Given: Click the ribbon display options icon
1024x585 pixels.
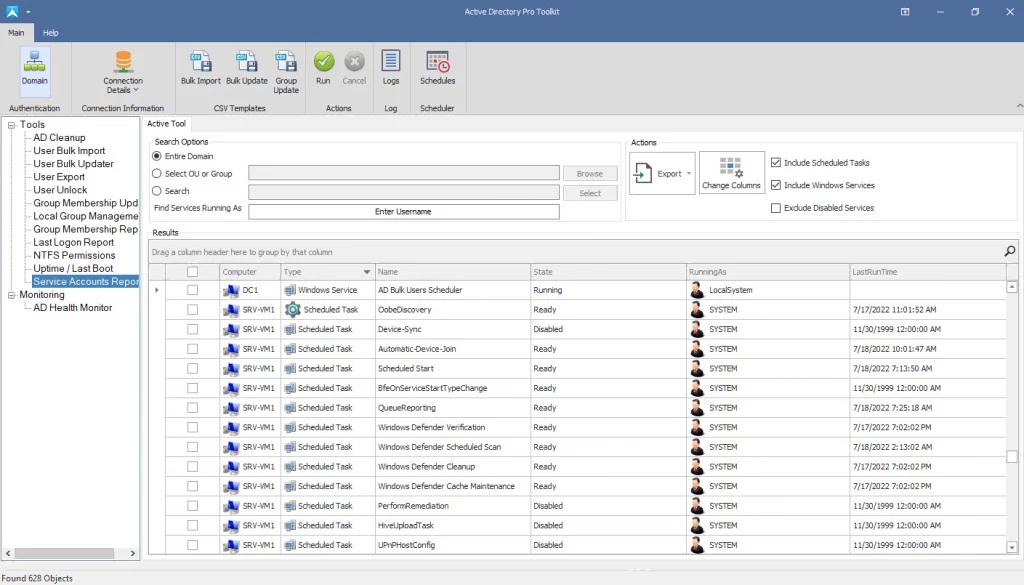Looking at the screenshot, I should pyautogui.click(x=905, y=12).
